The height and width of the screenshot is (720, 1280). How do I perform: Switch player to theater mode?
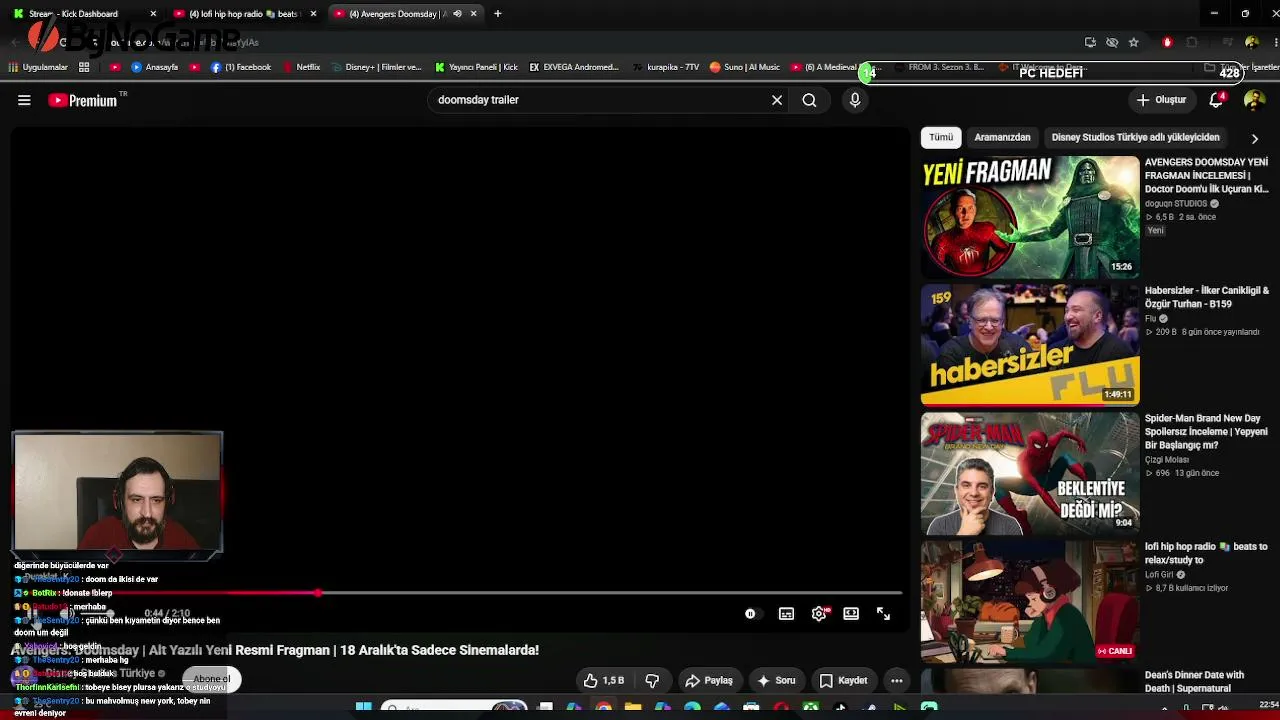851,614
